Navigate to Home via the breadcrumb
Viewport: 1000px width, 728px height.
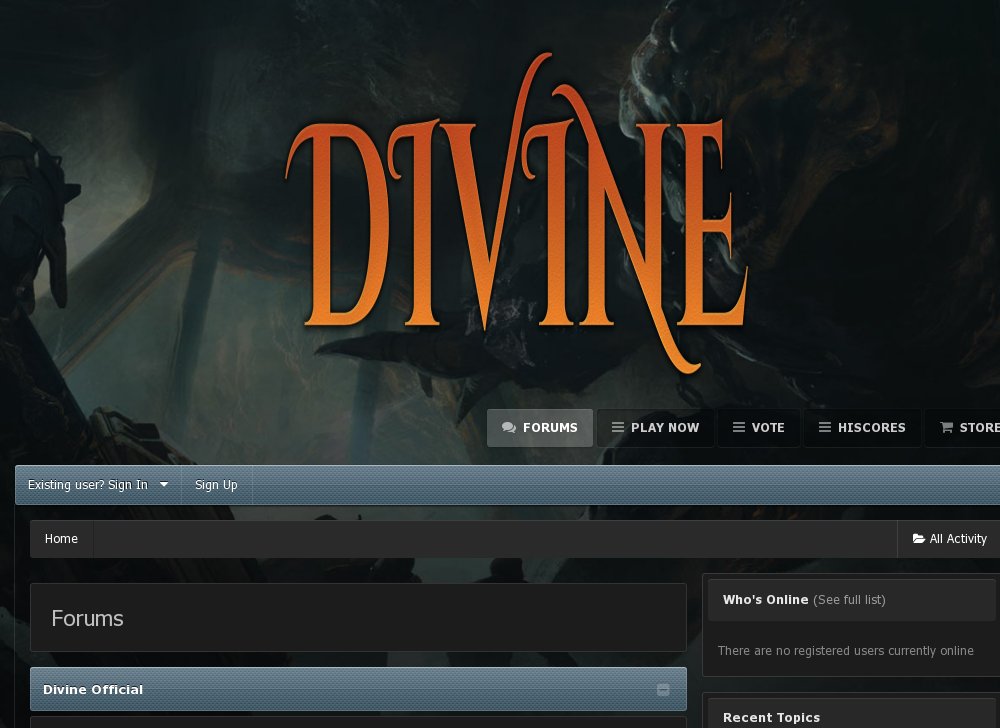[61, 538]
